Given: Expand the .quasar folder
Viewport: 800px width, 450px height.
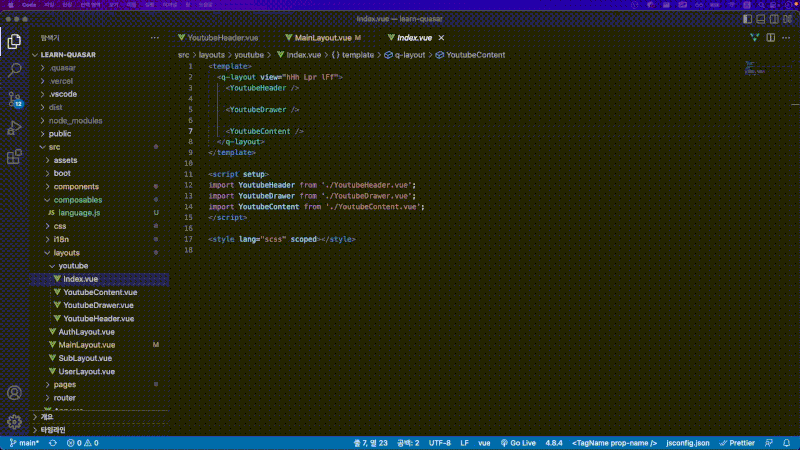Looking at the screenshot, I should [x=63, y=68].
